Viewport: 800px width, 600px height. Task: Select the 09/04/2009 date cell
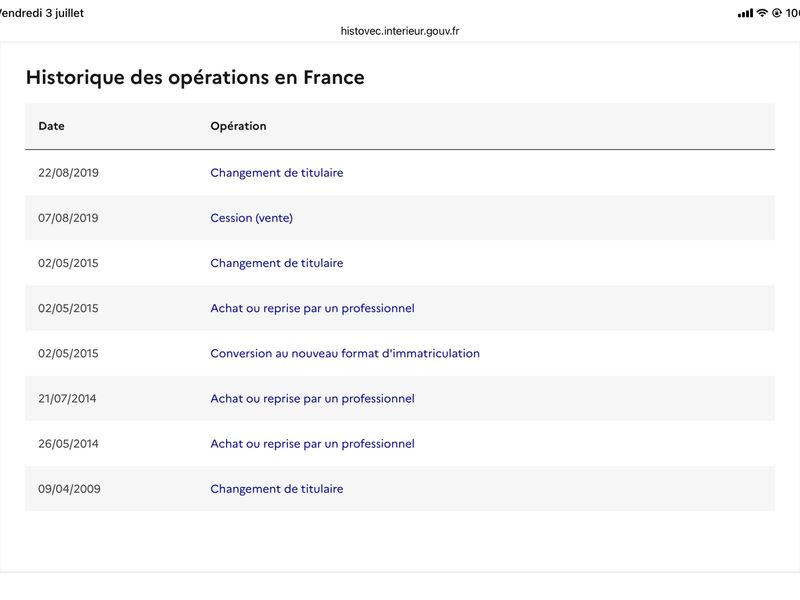click(69, 489)
